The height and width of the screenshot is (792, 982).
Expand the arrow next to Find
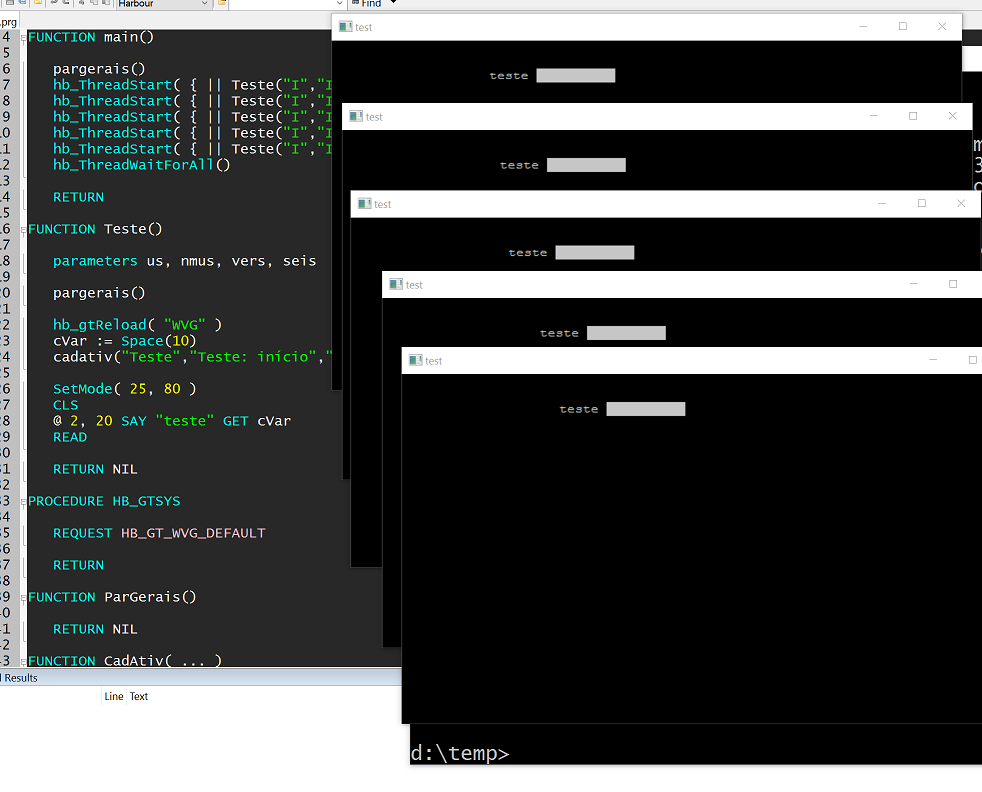(x=393, y=3)
